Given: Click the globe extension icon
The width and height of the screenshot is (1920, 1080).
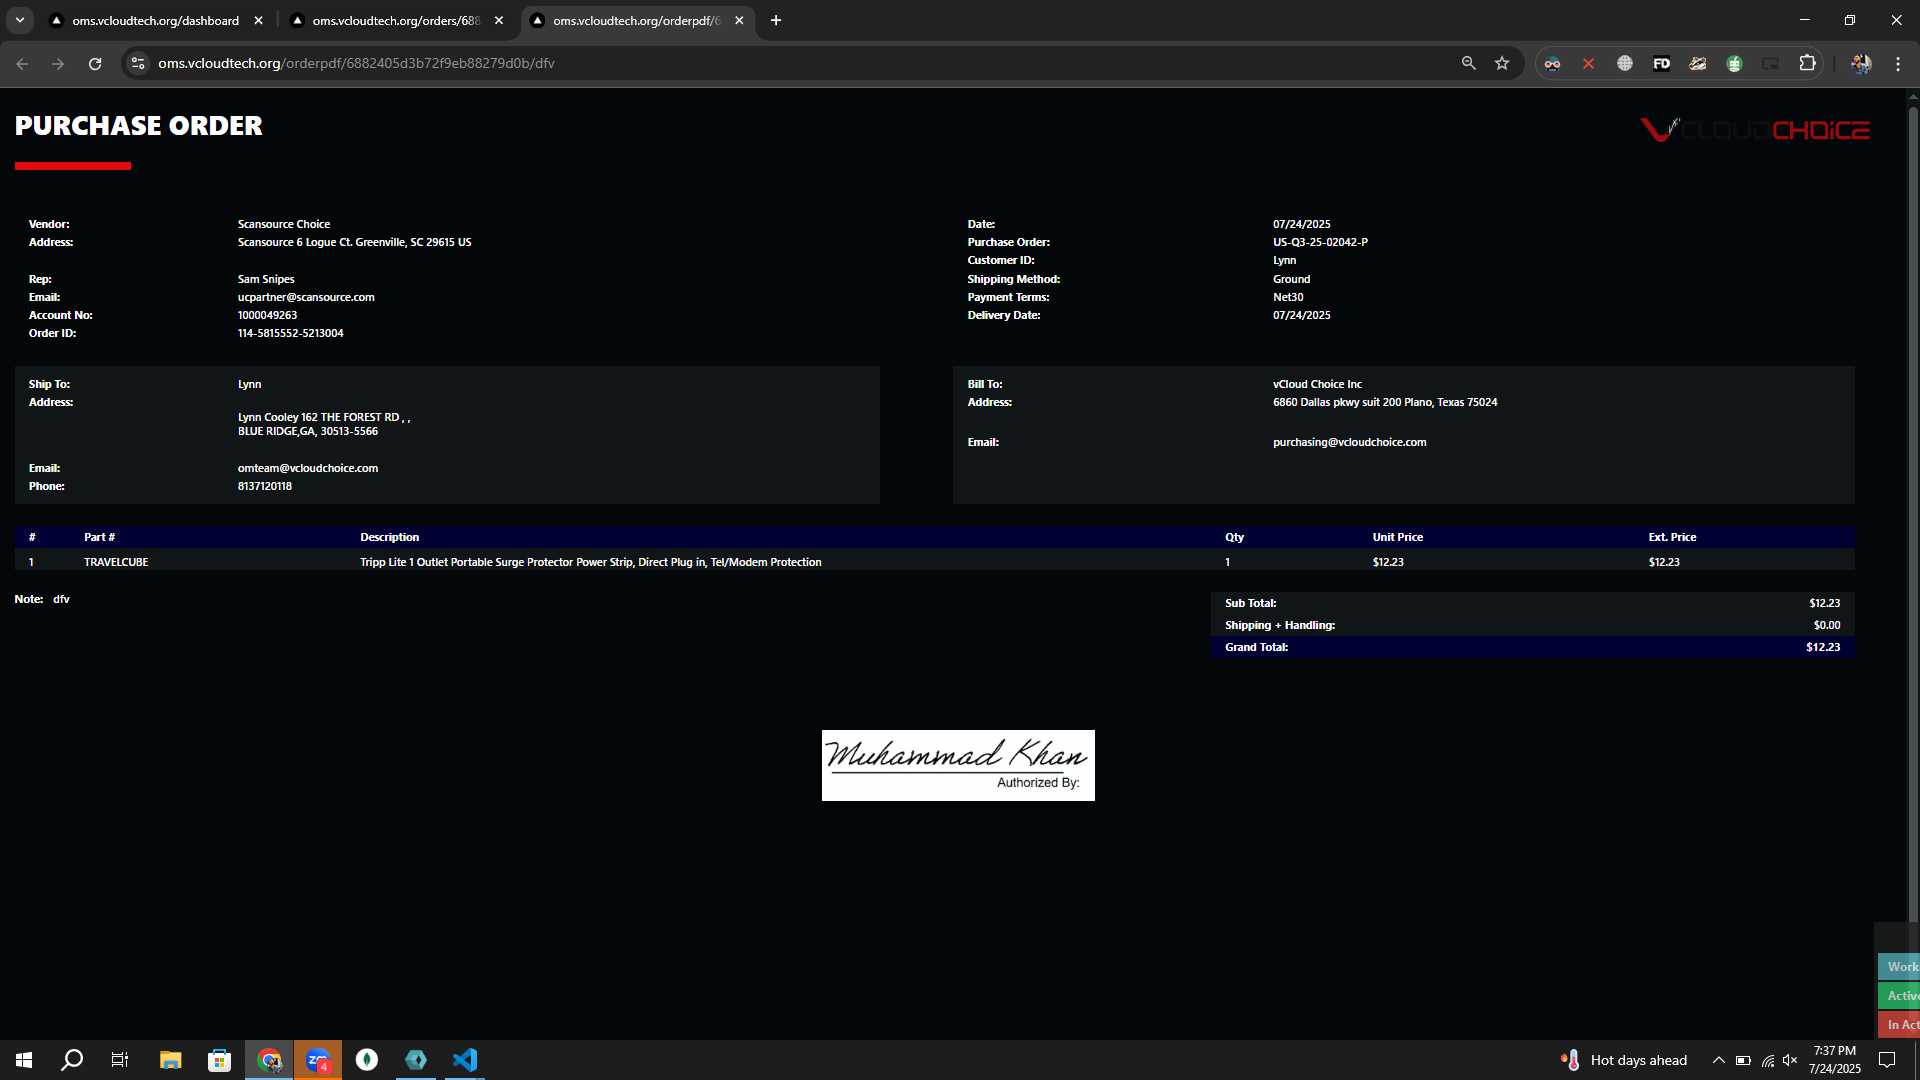Looking at the screenshot, I should 1625,63.
